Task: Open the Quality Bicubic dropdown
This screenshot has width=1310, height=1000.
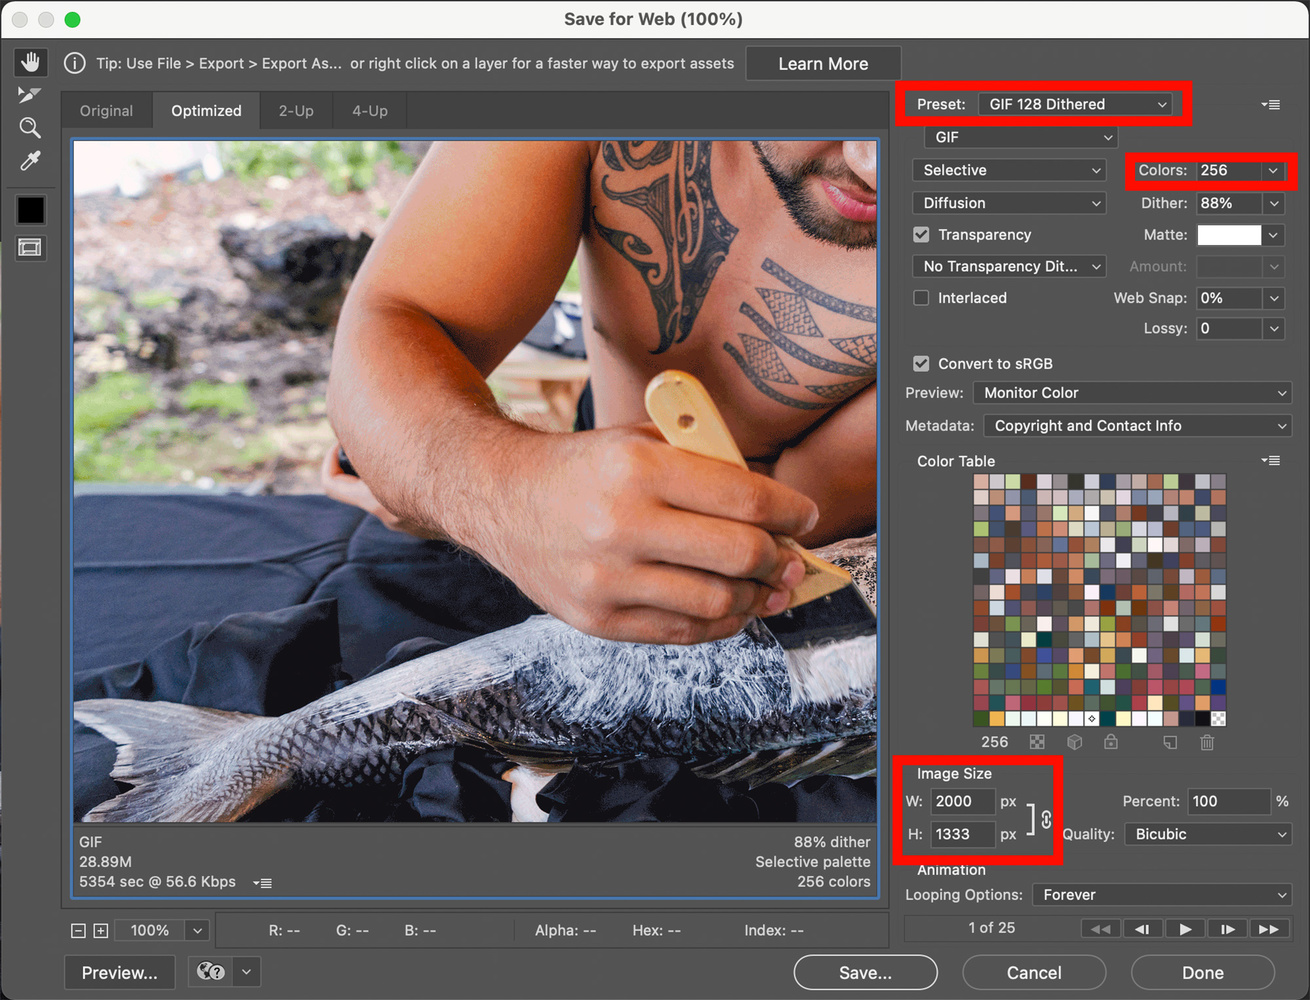Action: (x=1209, y=834)
